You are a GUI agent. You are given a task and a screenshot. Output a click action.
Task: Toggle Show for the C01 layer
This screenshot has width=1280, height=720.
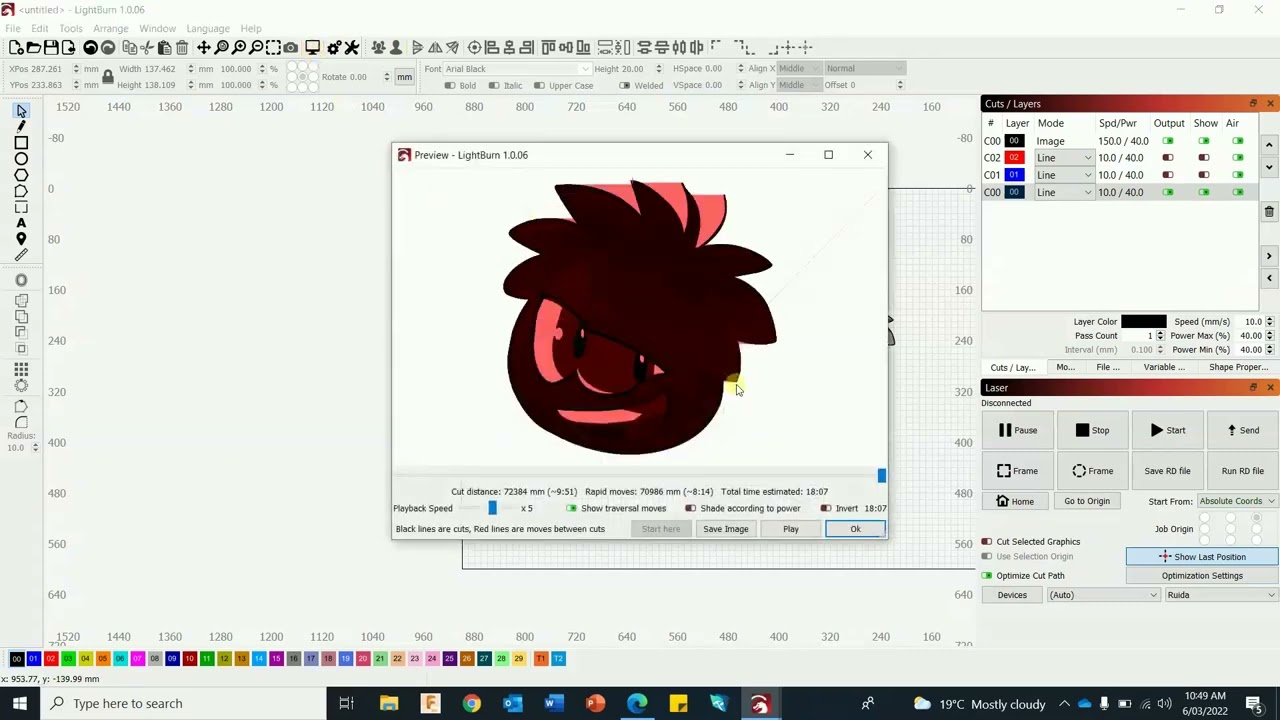pyautogui.click(x=1204, y=175)
